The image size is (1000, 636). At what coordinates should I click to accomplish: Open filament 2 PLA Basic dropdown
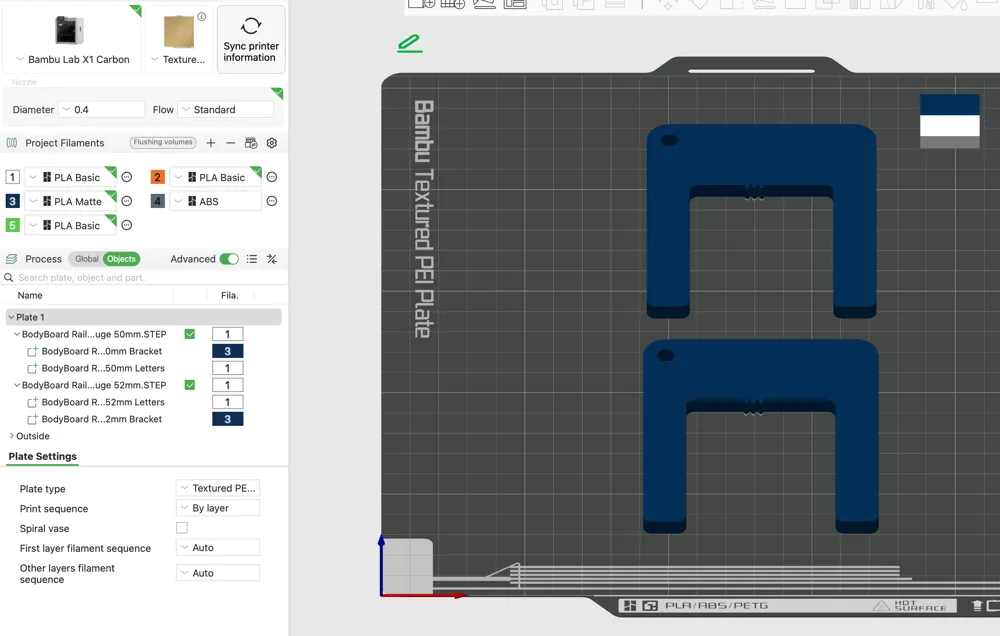216,177
